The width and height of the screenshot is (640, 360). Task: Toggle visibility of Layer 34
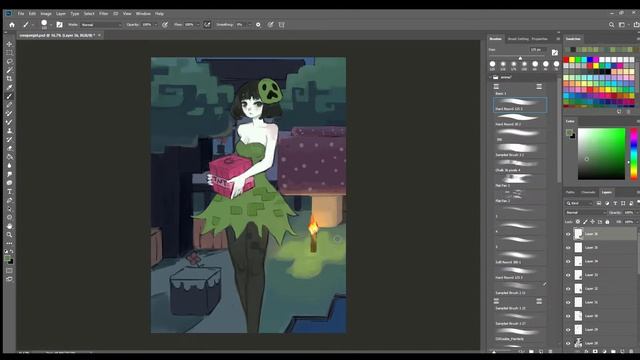click(568, 261)
